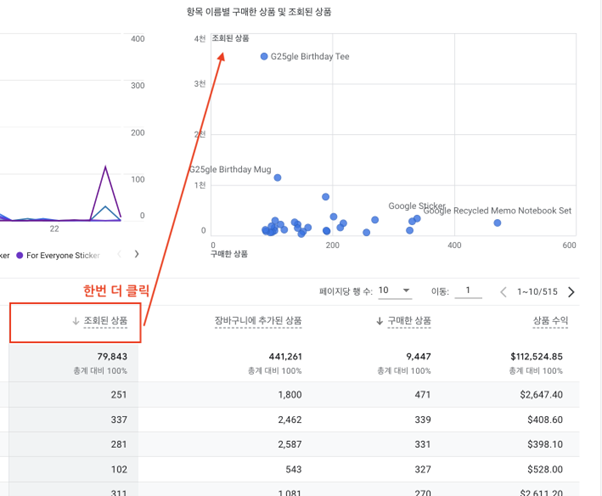Select G25gle Birthday Mug scatter point
The width and height of the screenshot is (602, 496).
(x=278, y=178)
